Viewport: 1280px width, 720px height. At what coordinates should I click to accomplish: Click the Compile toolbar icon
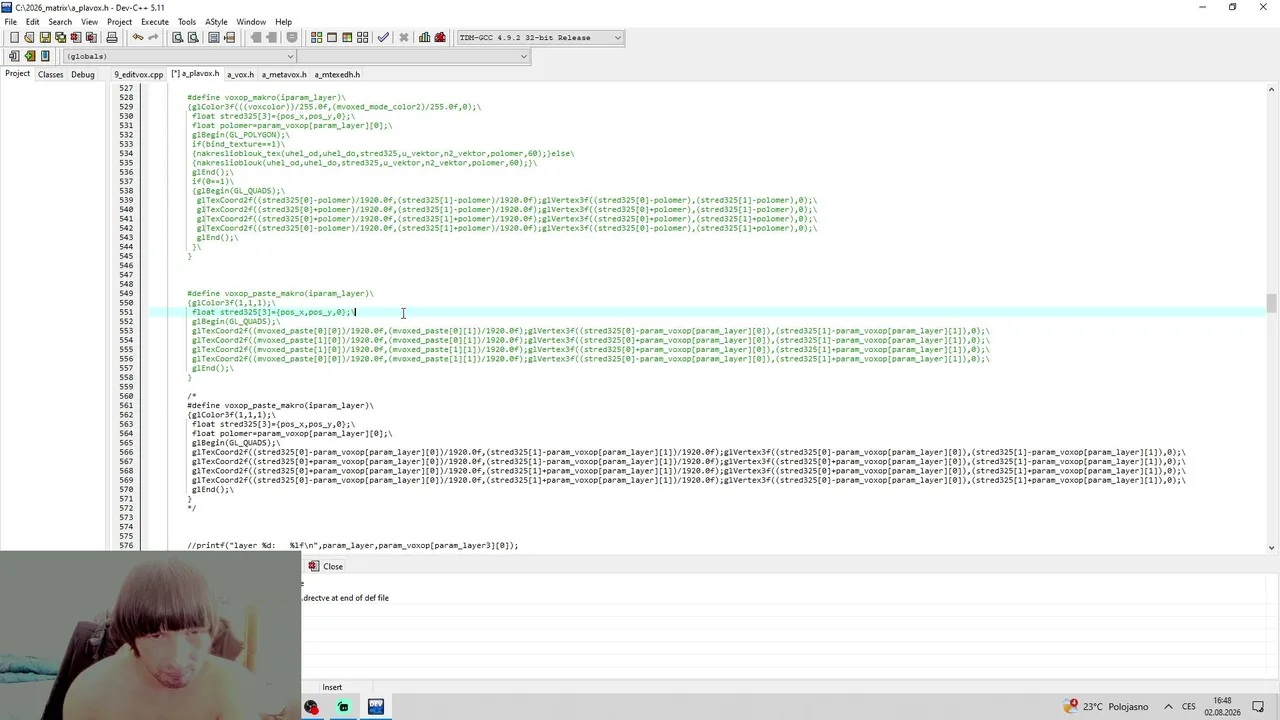coord(316,37)
